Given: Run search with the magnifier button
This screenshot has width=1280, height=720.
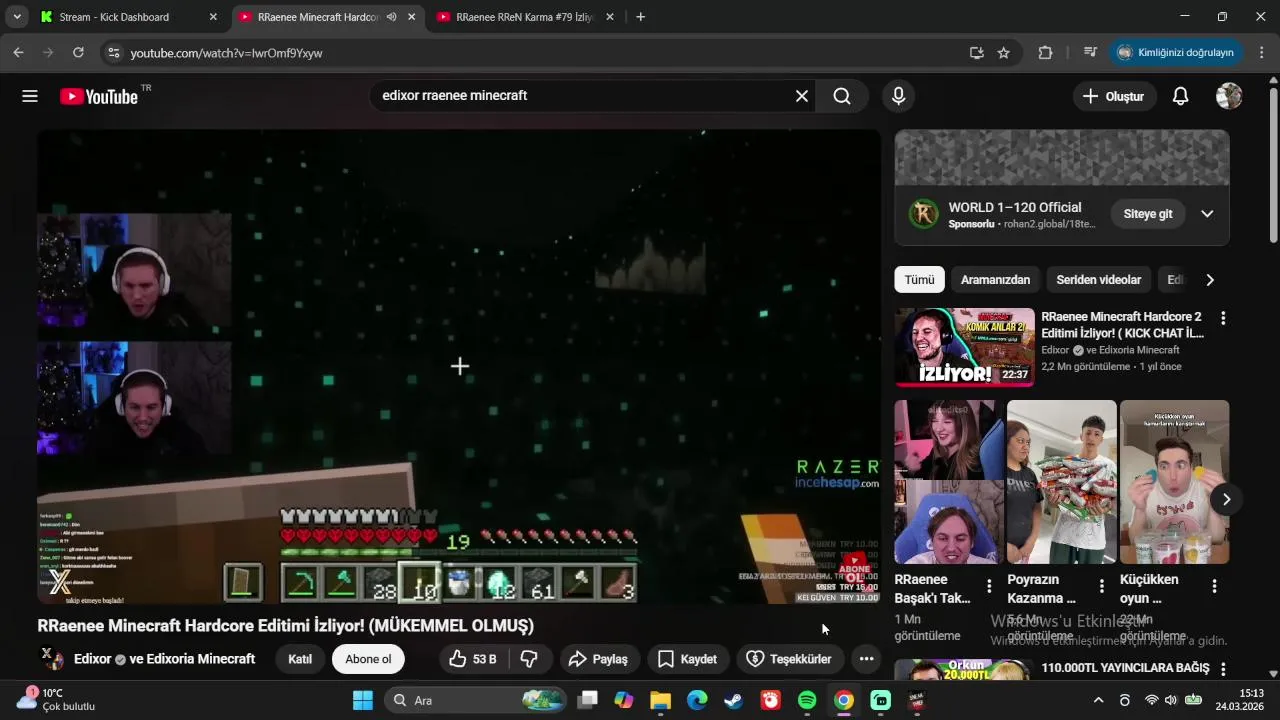Looking at the screenshot, I should point(842,96).
